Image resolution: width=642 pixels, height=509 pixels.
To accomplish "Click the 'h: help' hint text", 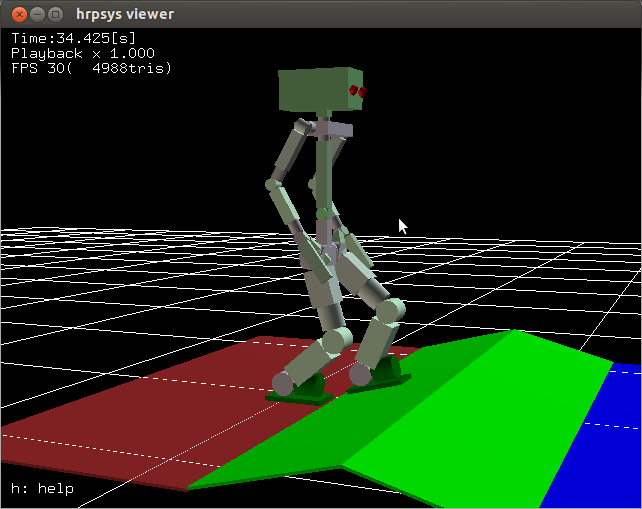I will point(42,489).
